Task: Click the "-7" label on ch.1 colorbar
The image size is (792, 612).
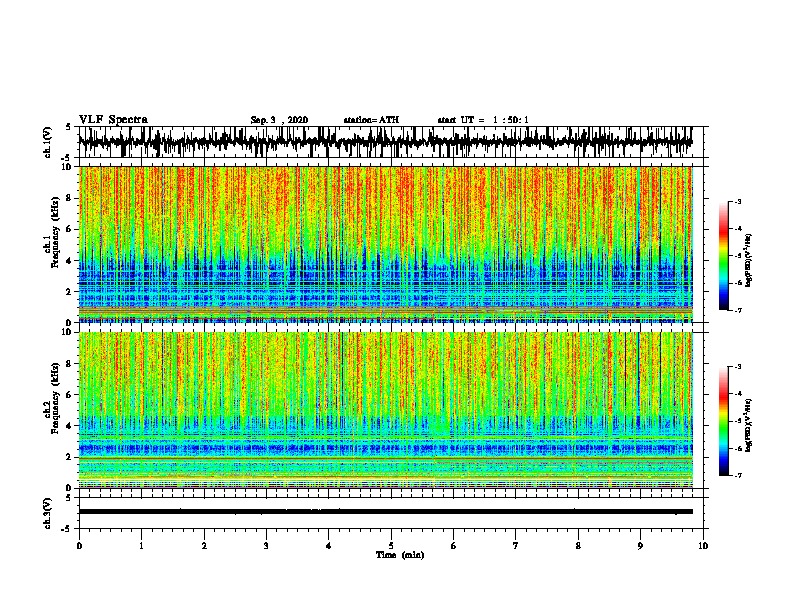Action: [737, 310]
